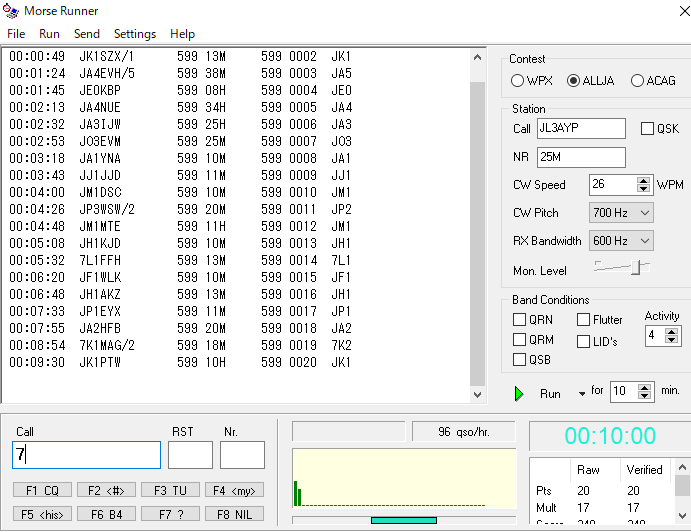691x532 pixels.
Task: Click the log scroll down arrow
Action: click(477, 395)
